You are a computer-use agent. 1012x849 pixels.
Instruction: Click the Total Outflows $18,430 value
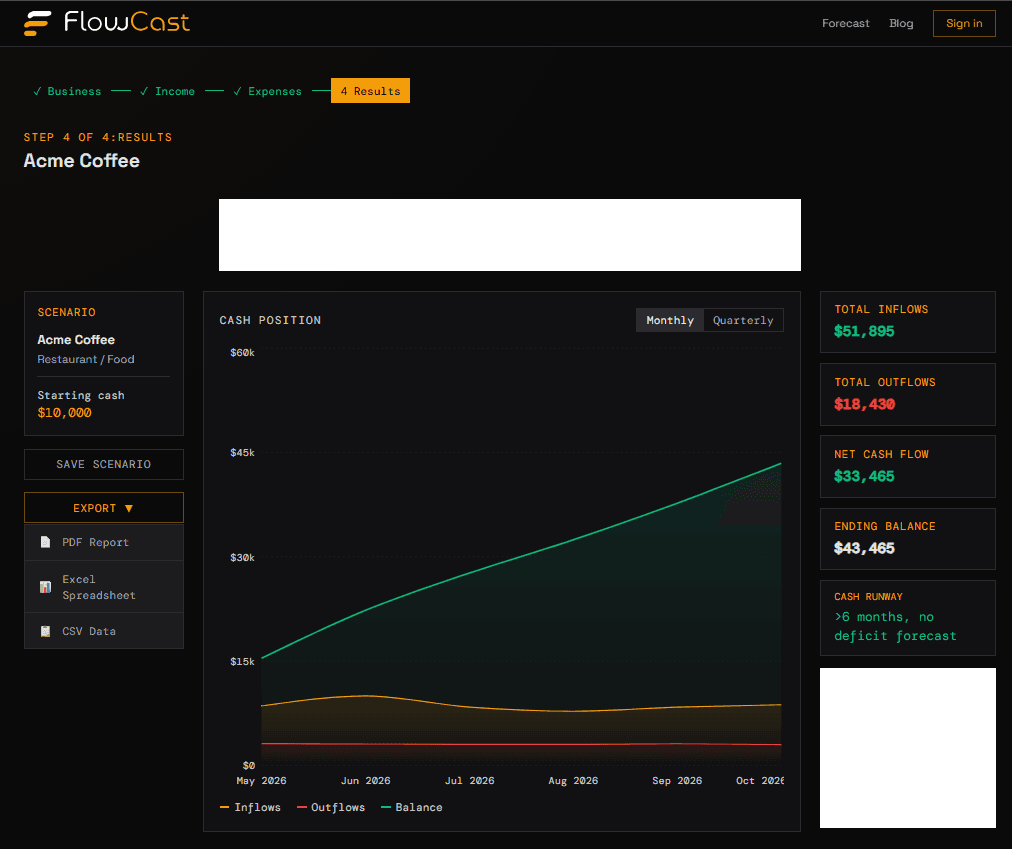coord(864,404)
